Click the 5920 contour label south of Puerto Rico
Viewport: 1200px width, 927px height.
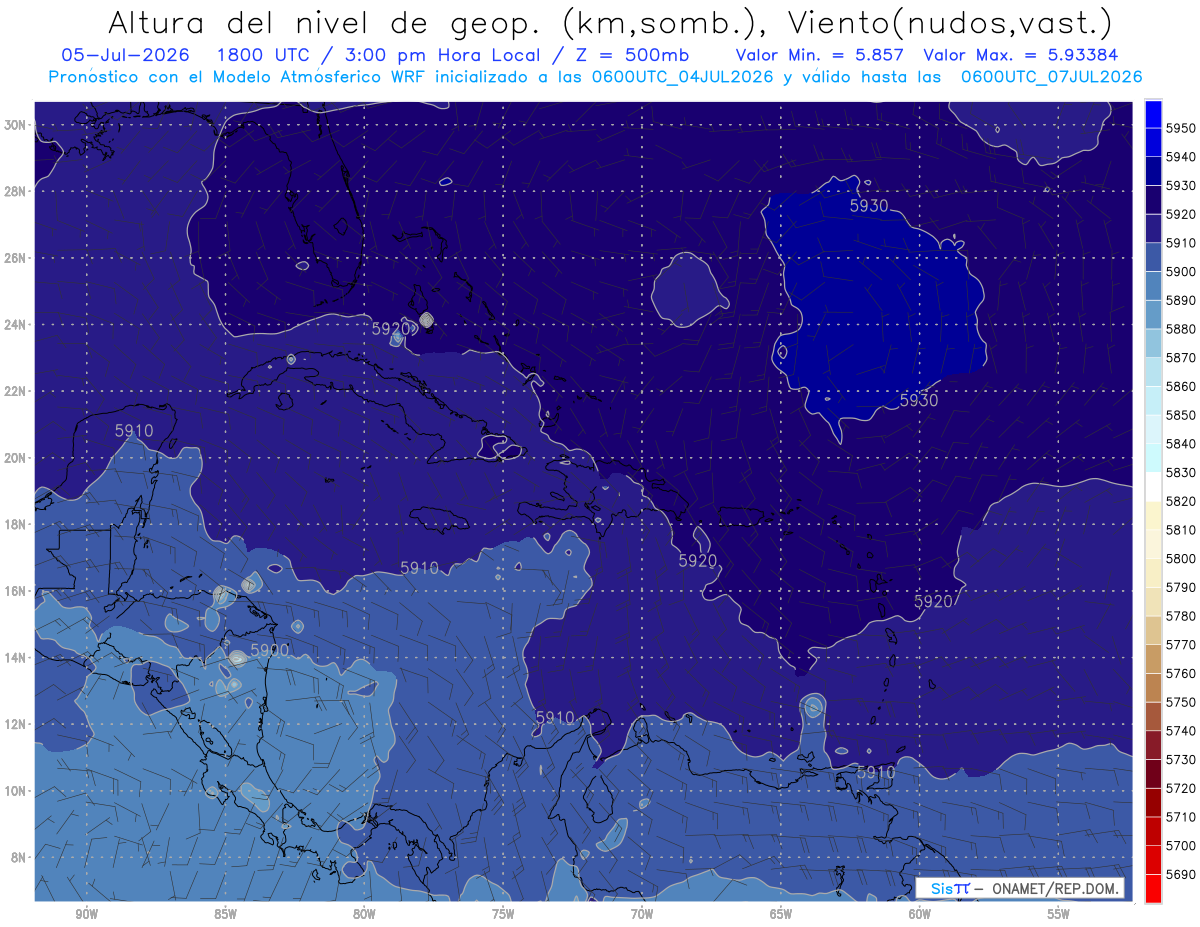pyautogui.click(x=698, y=561)
